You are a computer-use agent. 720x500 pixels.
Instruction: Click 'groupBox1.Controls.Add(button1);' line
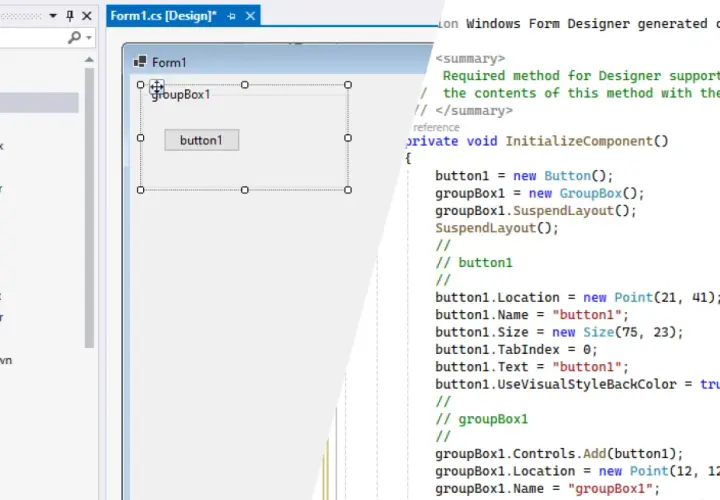559,454
